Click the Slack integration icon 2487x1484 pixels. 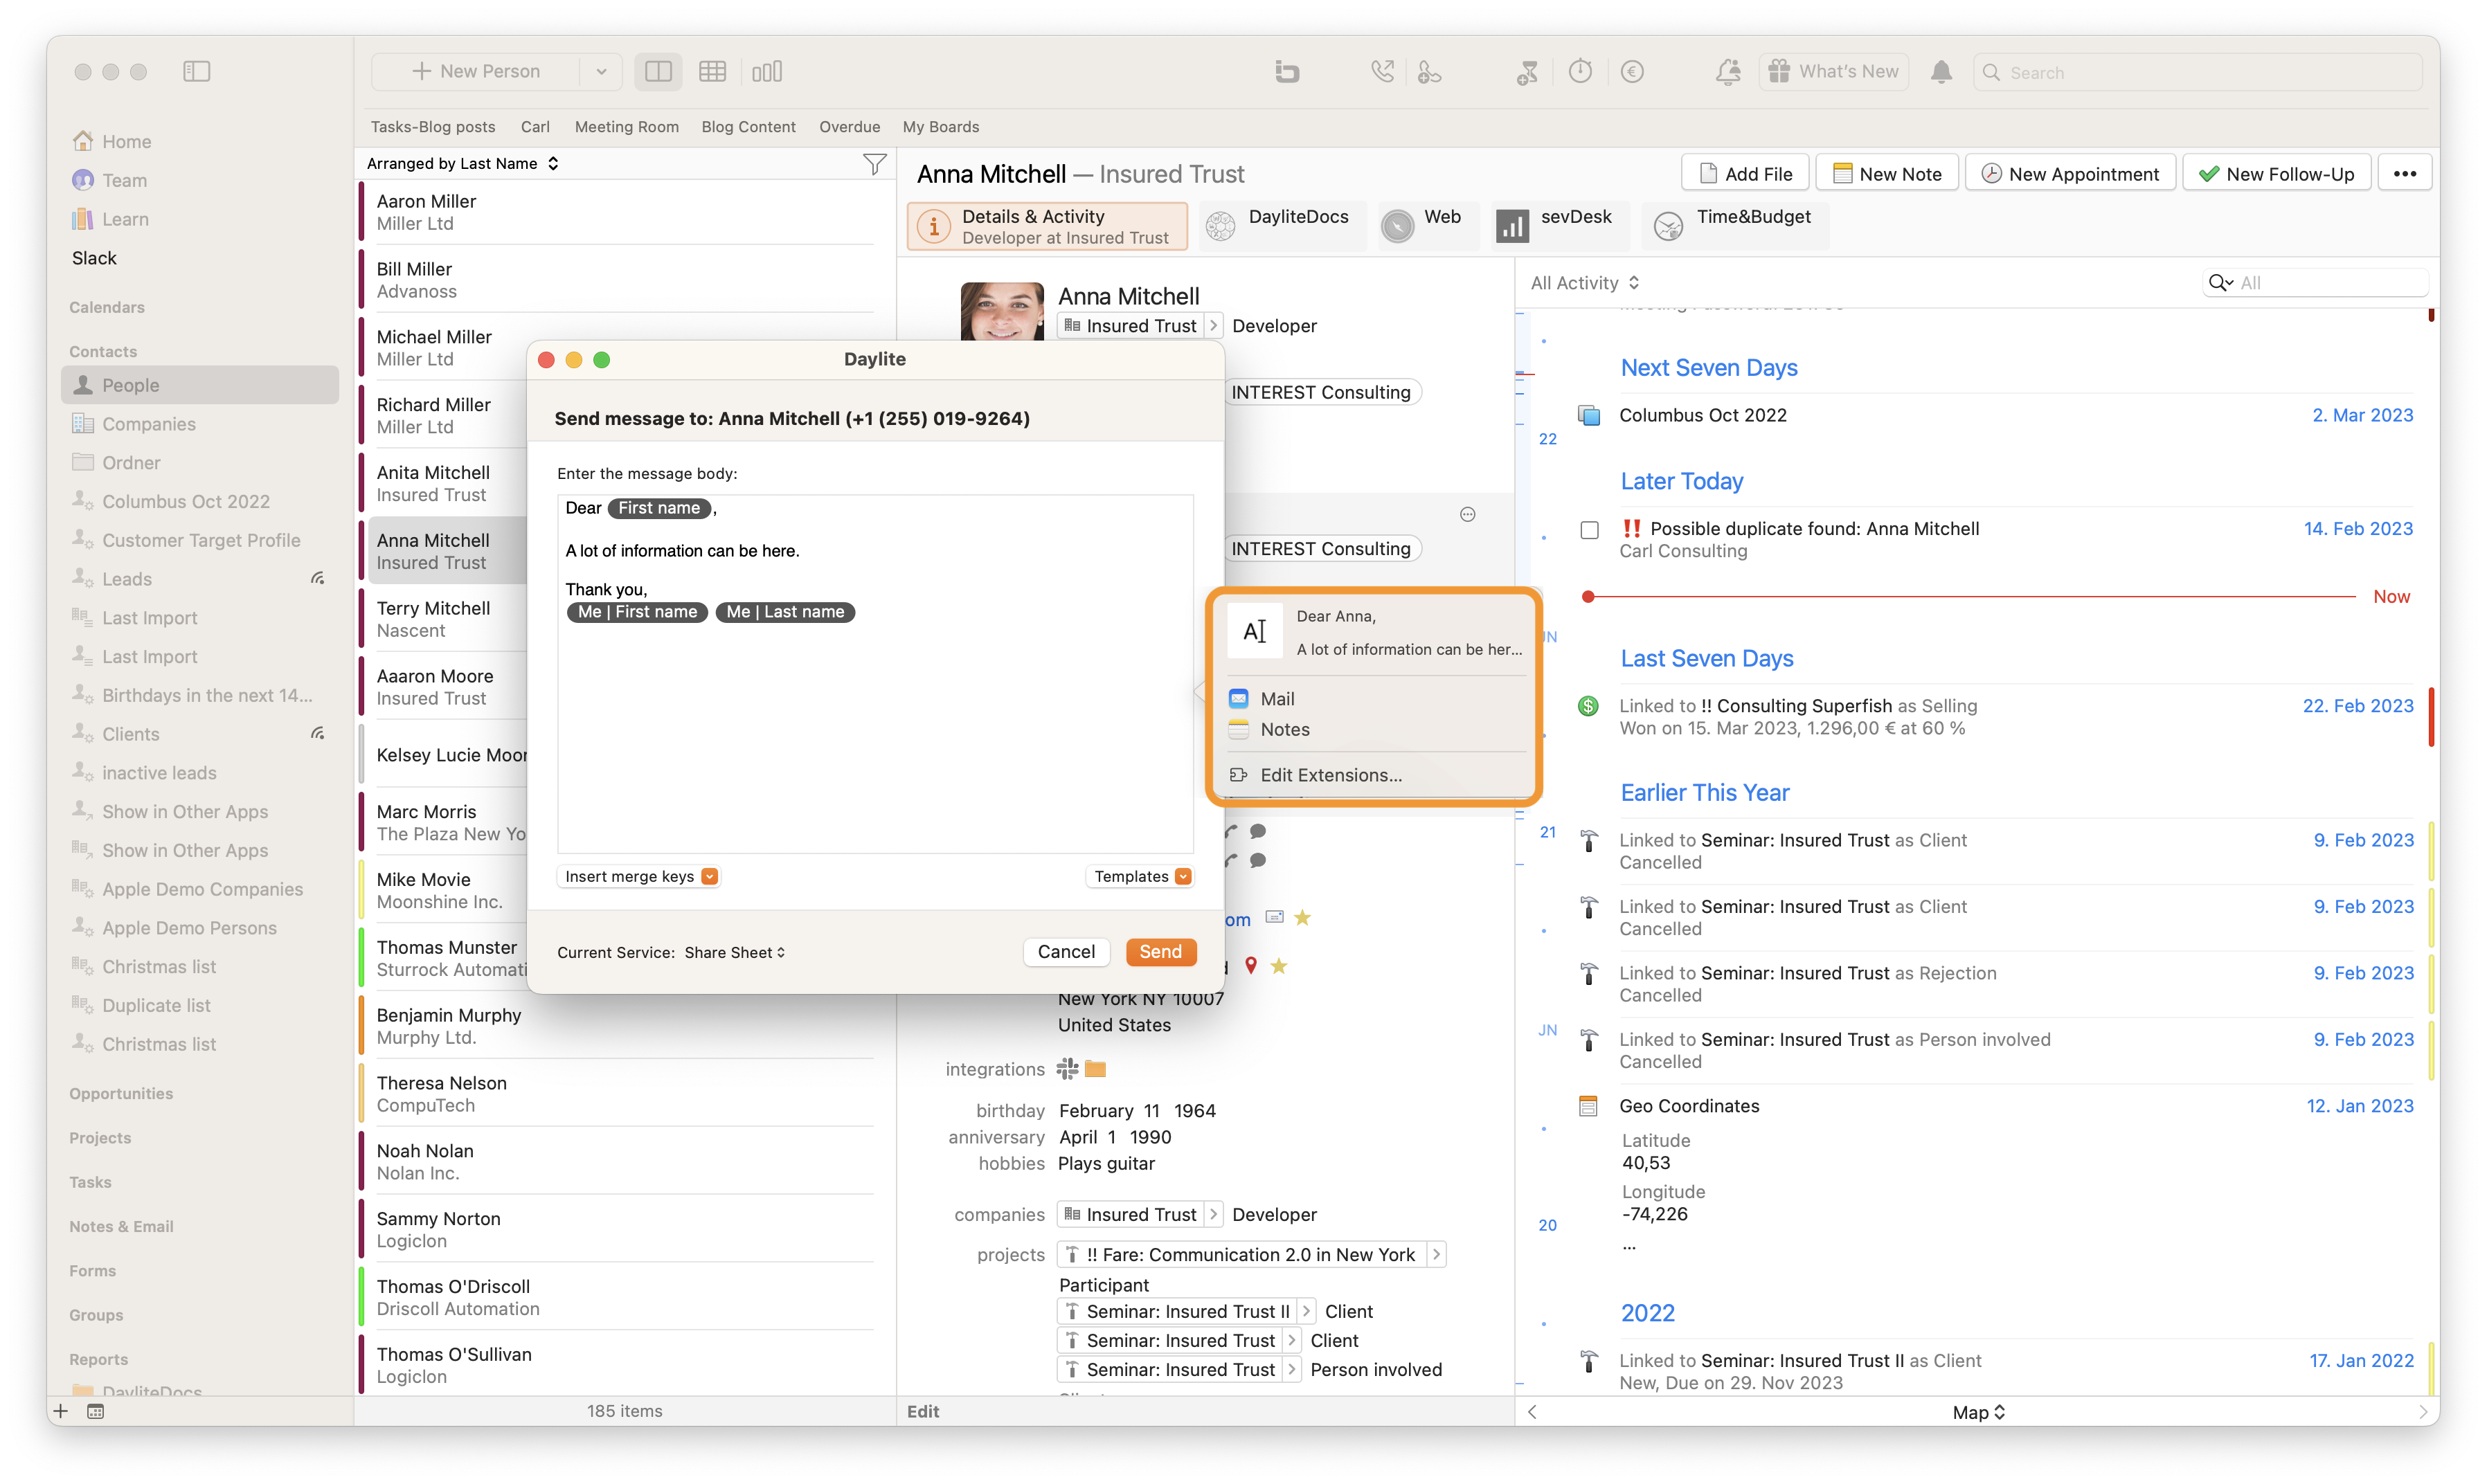1067,1069
